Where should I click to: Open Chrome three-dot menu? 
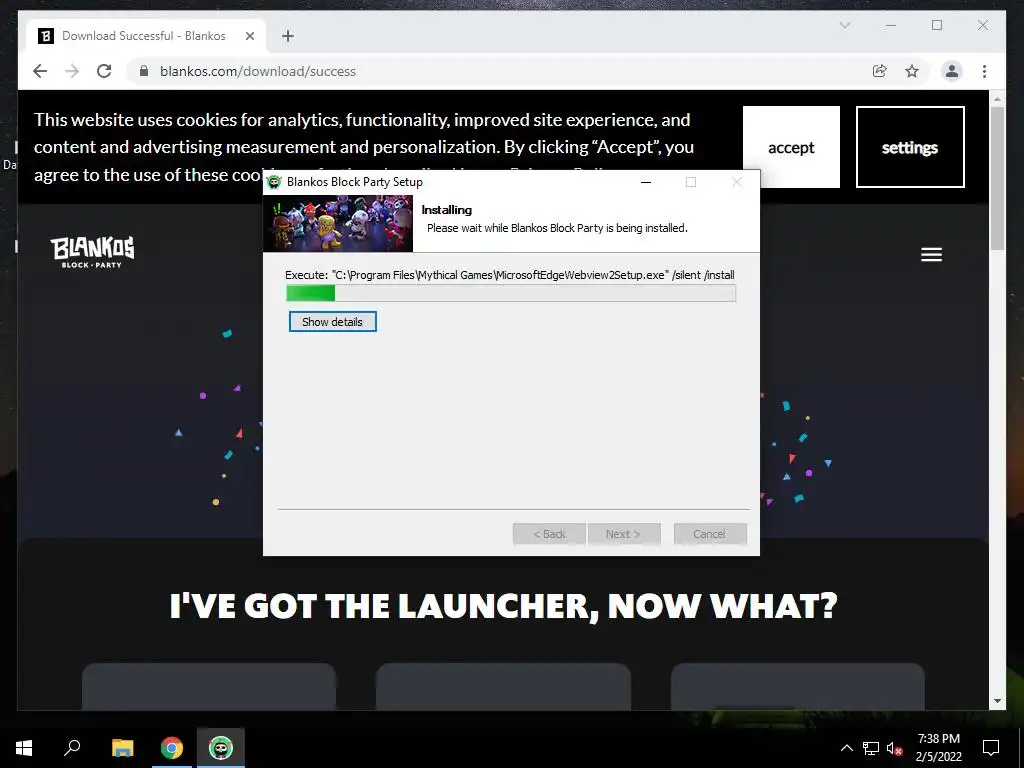point(984,71)
